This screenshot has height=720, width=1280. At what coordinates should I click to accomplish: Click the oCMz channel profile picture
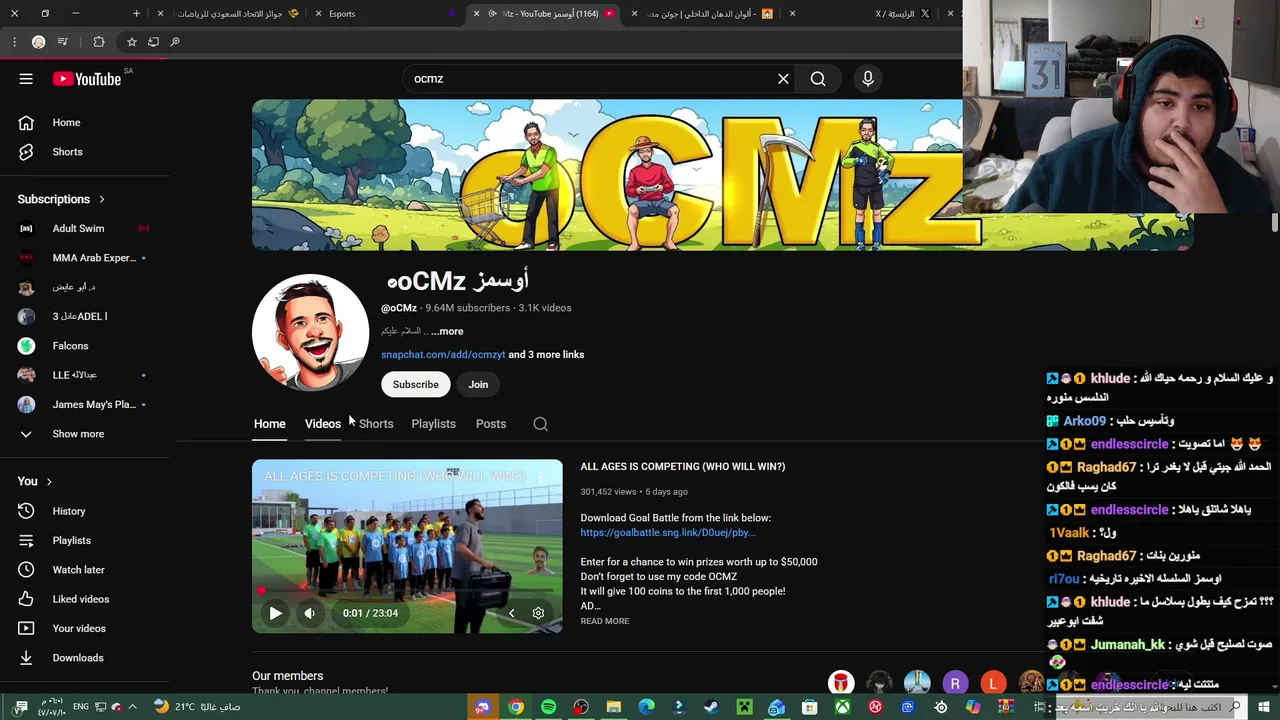(x=310, y=332)
